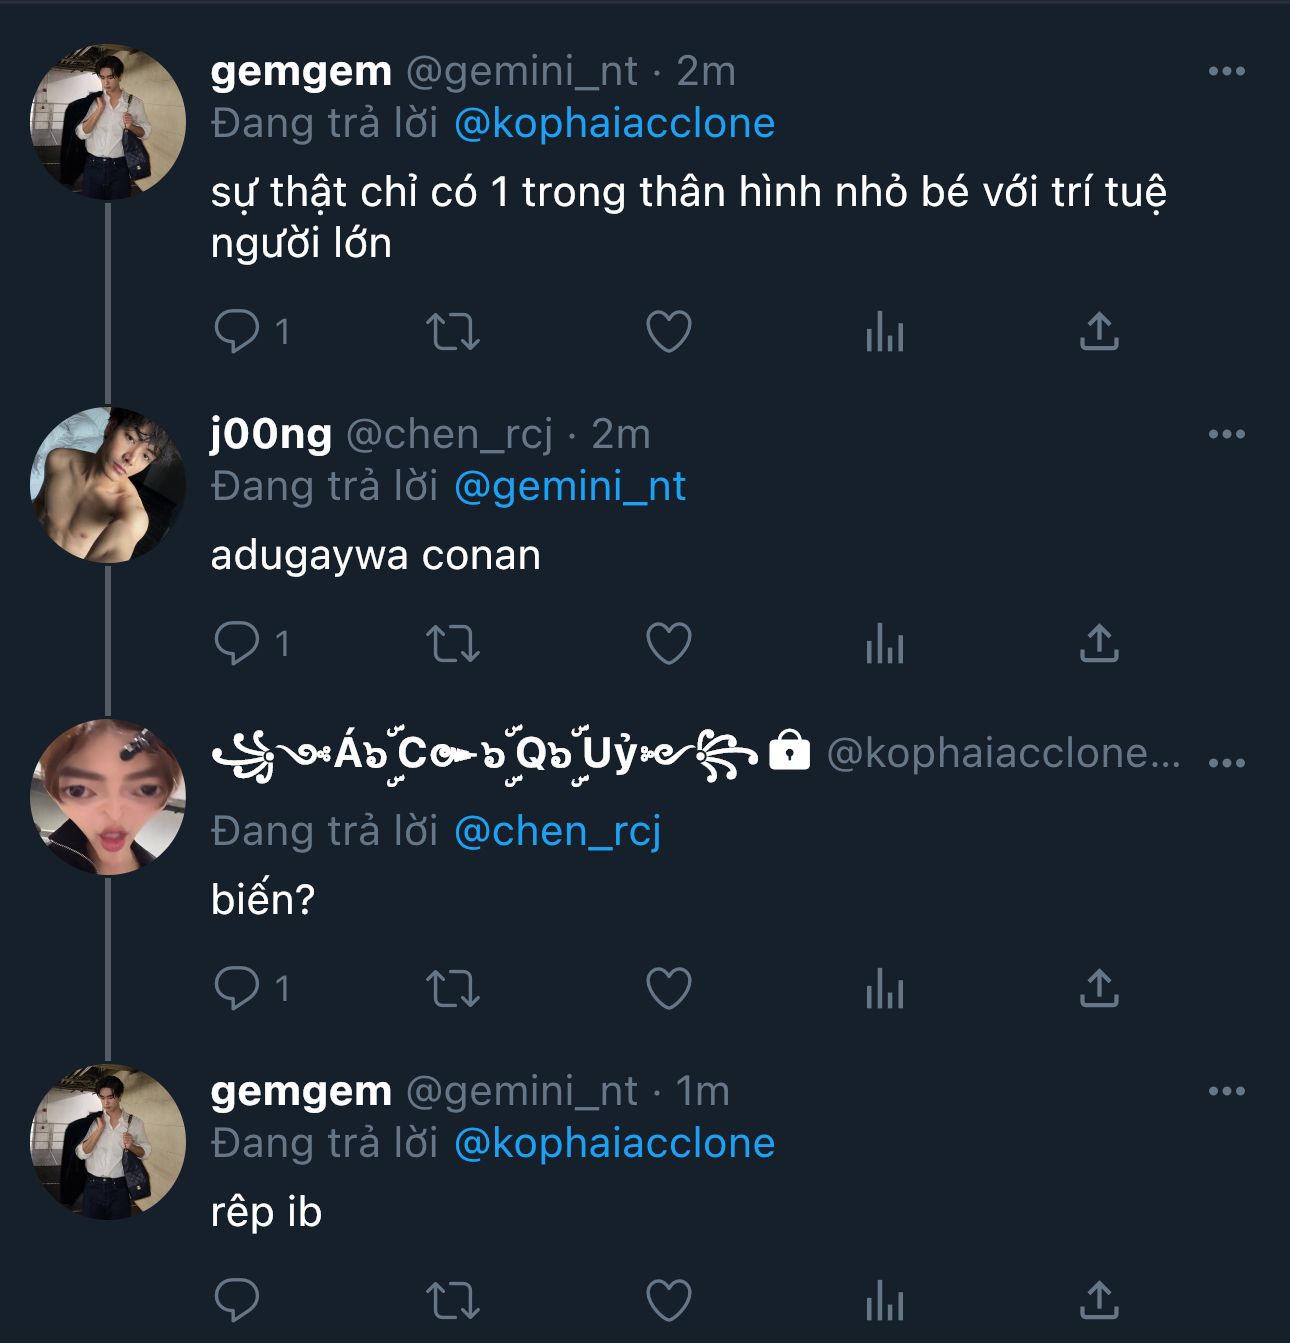Share the 'rêp ib' tweet
The image size is (1290, 1343).
coord(1099,1301)
